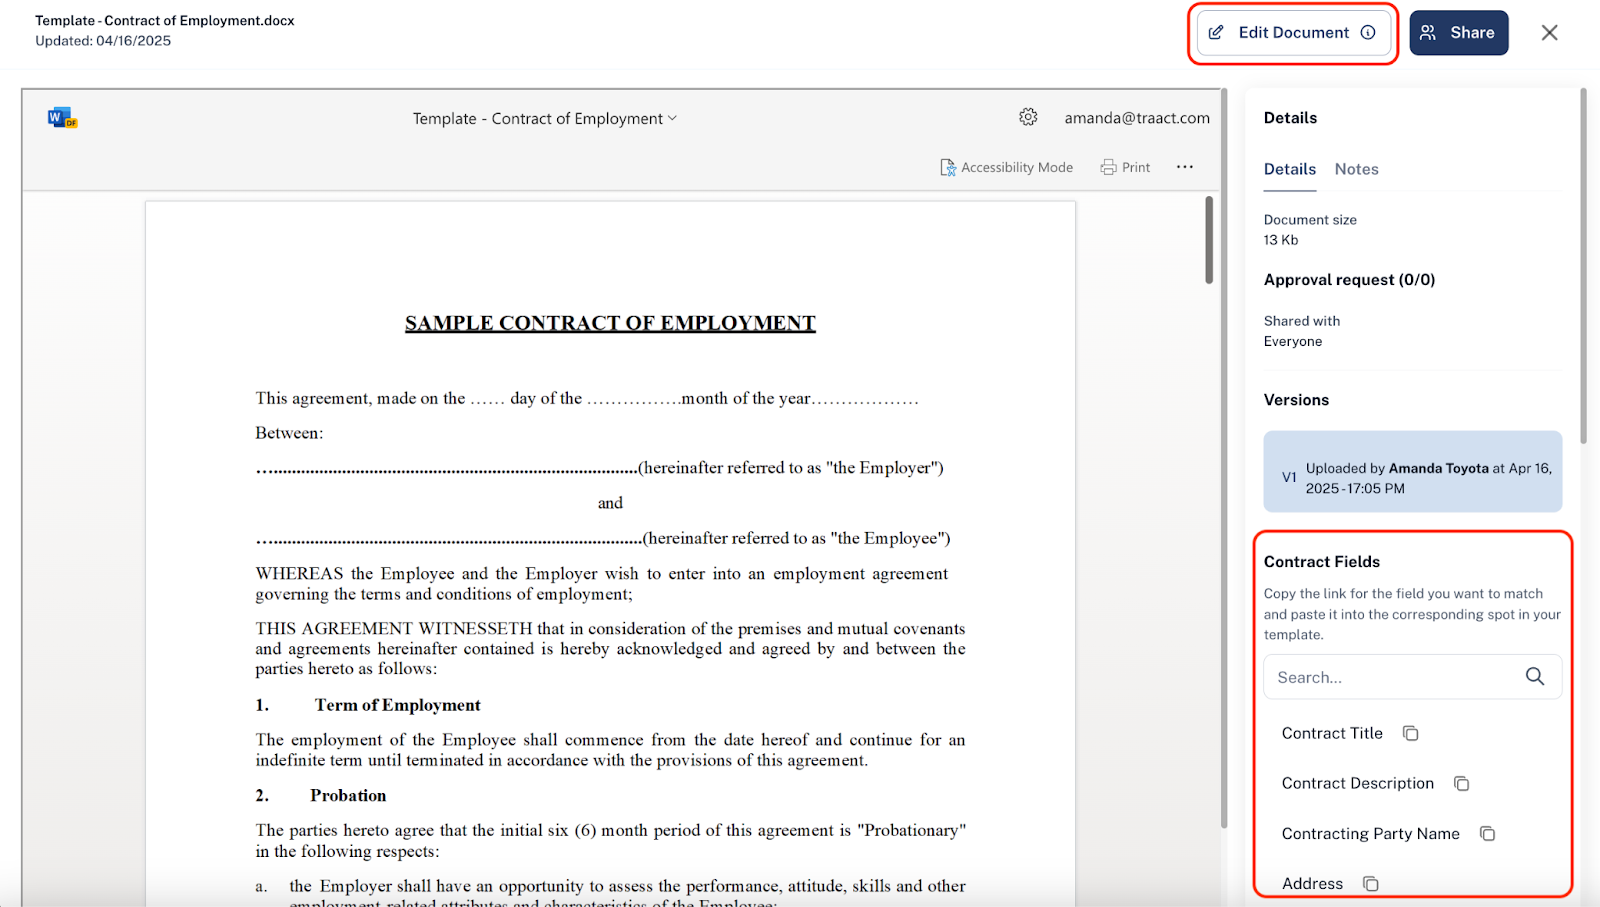Select version V1 uploaded by Amanda Toyota

(1413, 472)
